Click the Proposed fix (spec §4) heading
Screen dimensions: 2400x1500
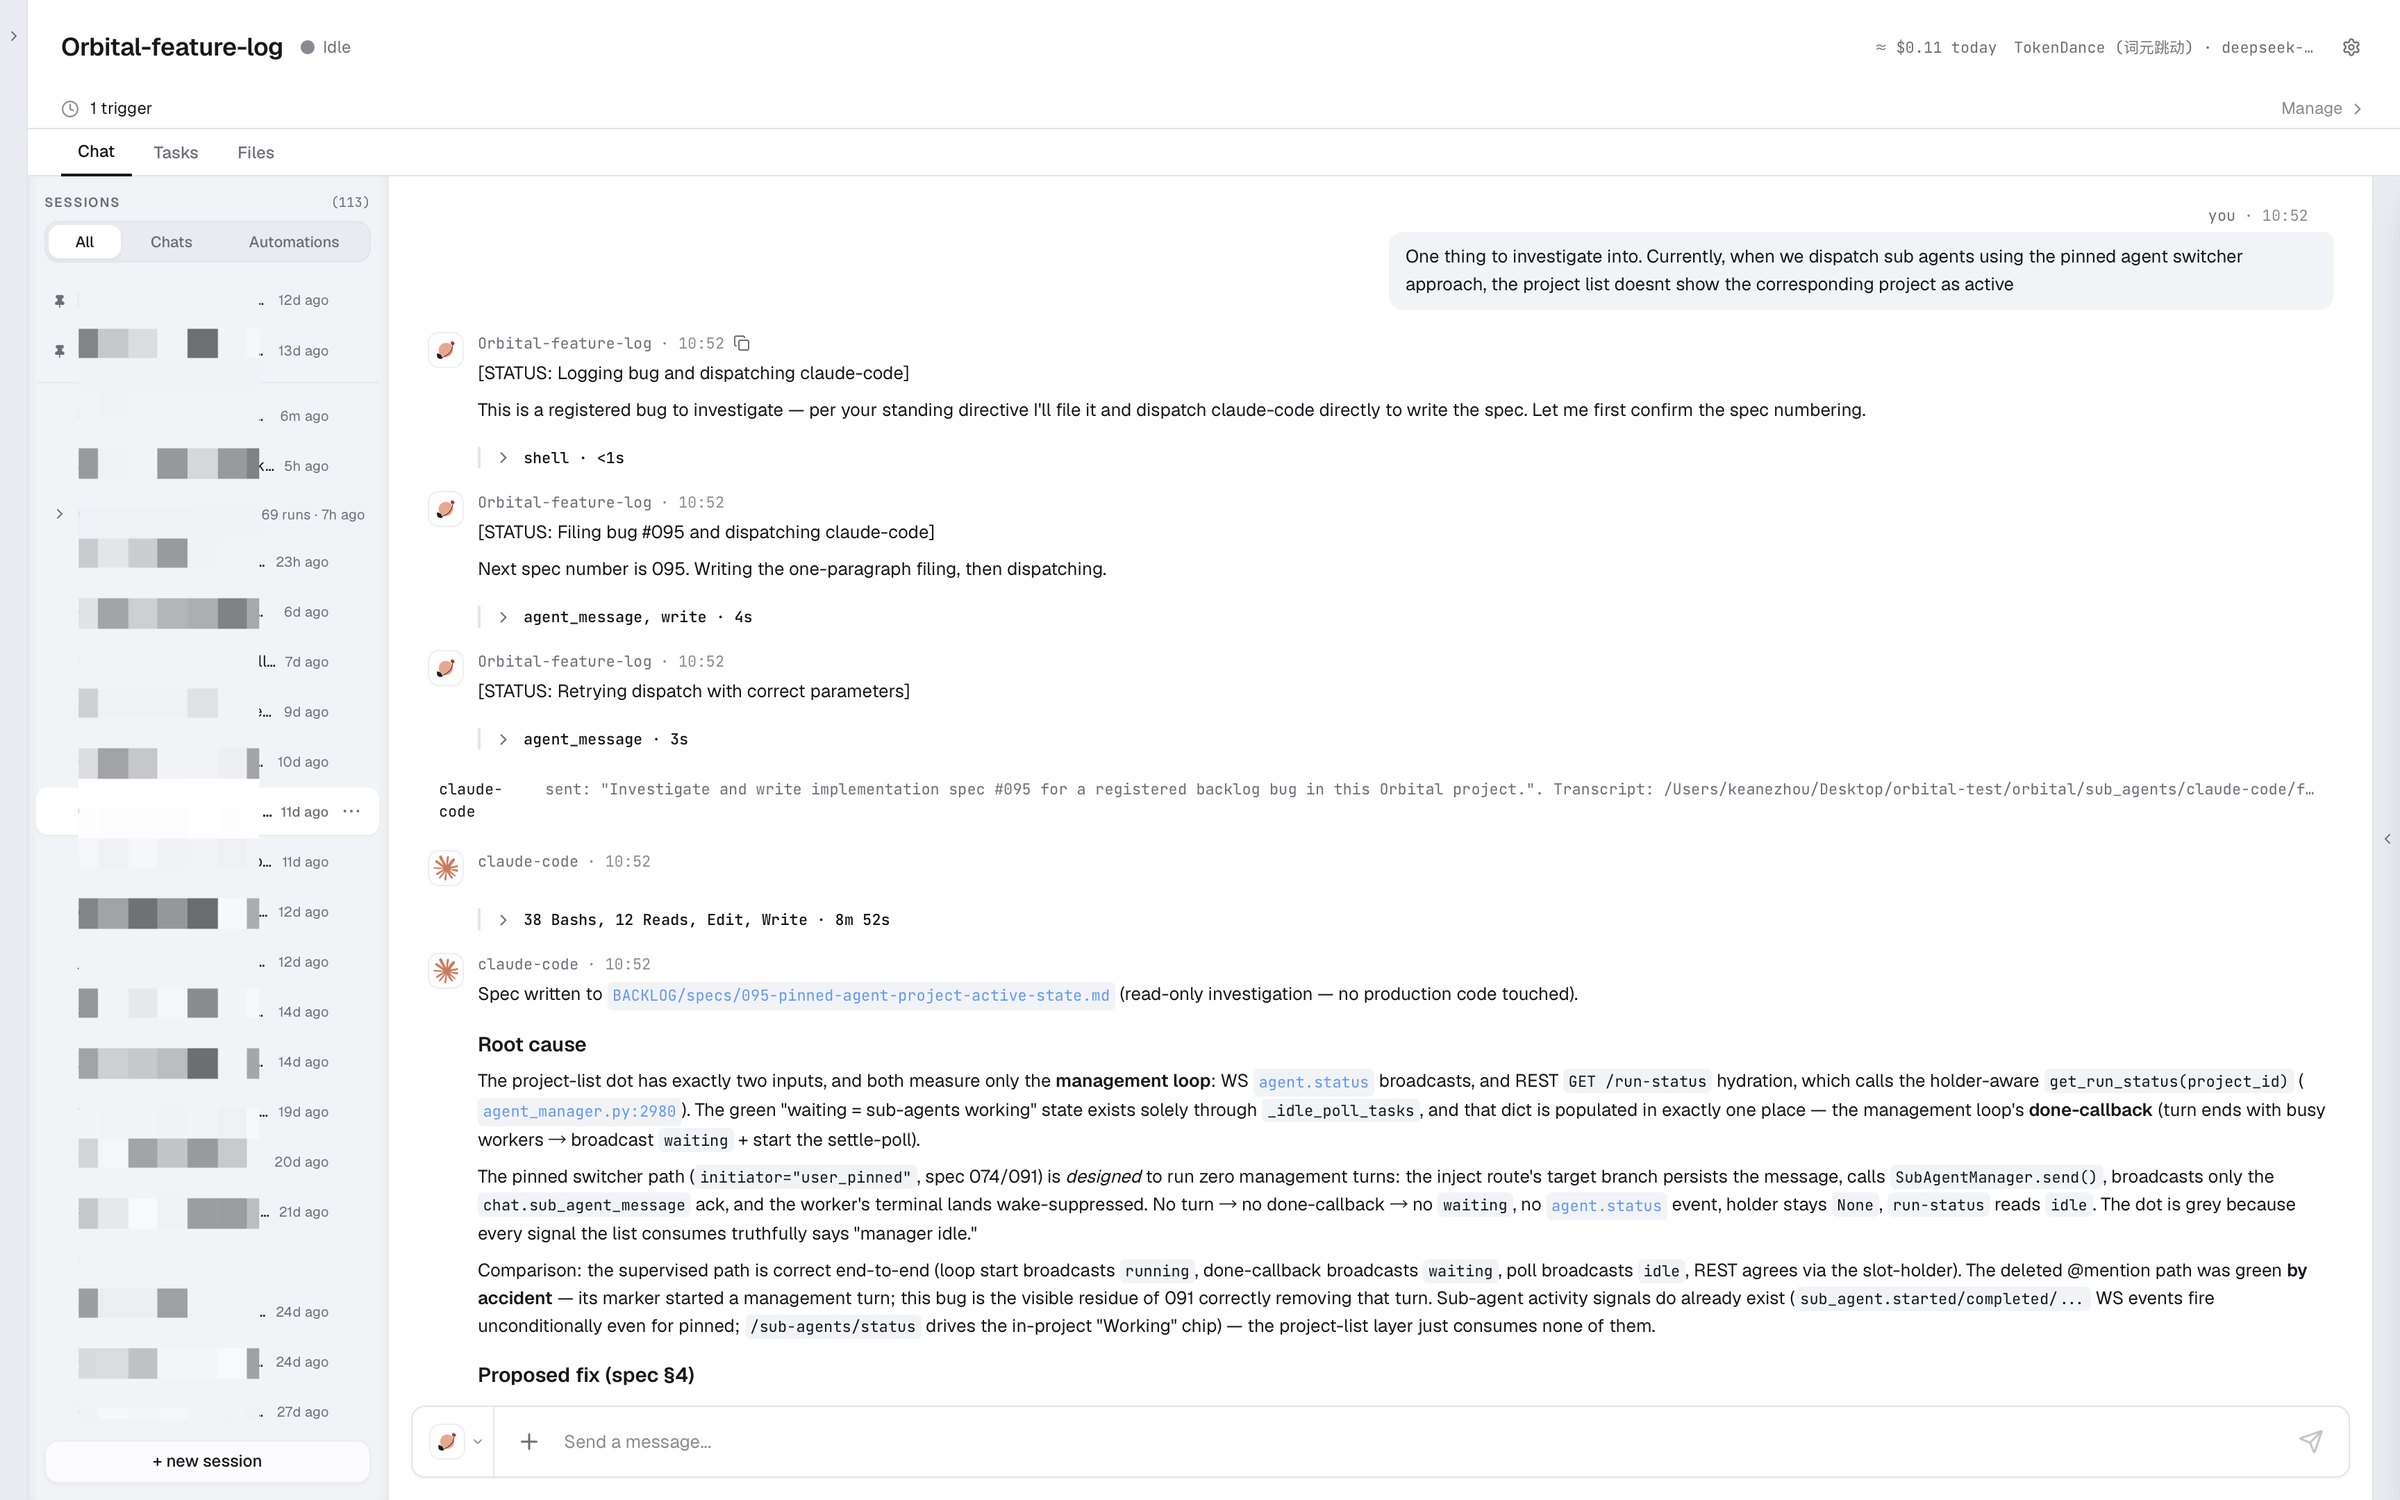pos(586,1375)
